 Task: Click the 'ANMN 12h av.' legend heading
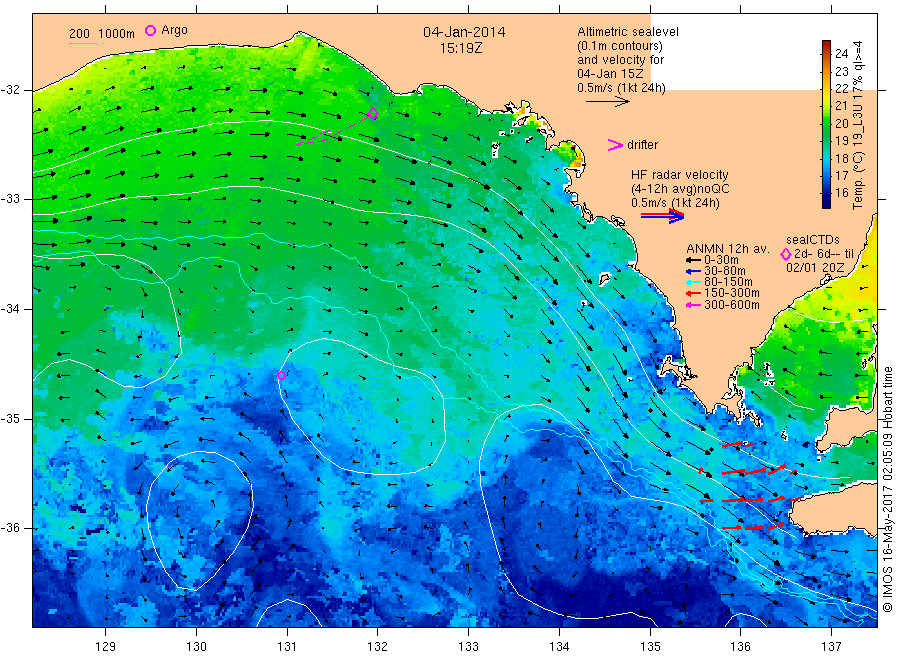(727, 249)
